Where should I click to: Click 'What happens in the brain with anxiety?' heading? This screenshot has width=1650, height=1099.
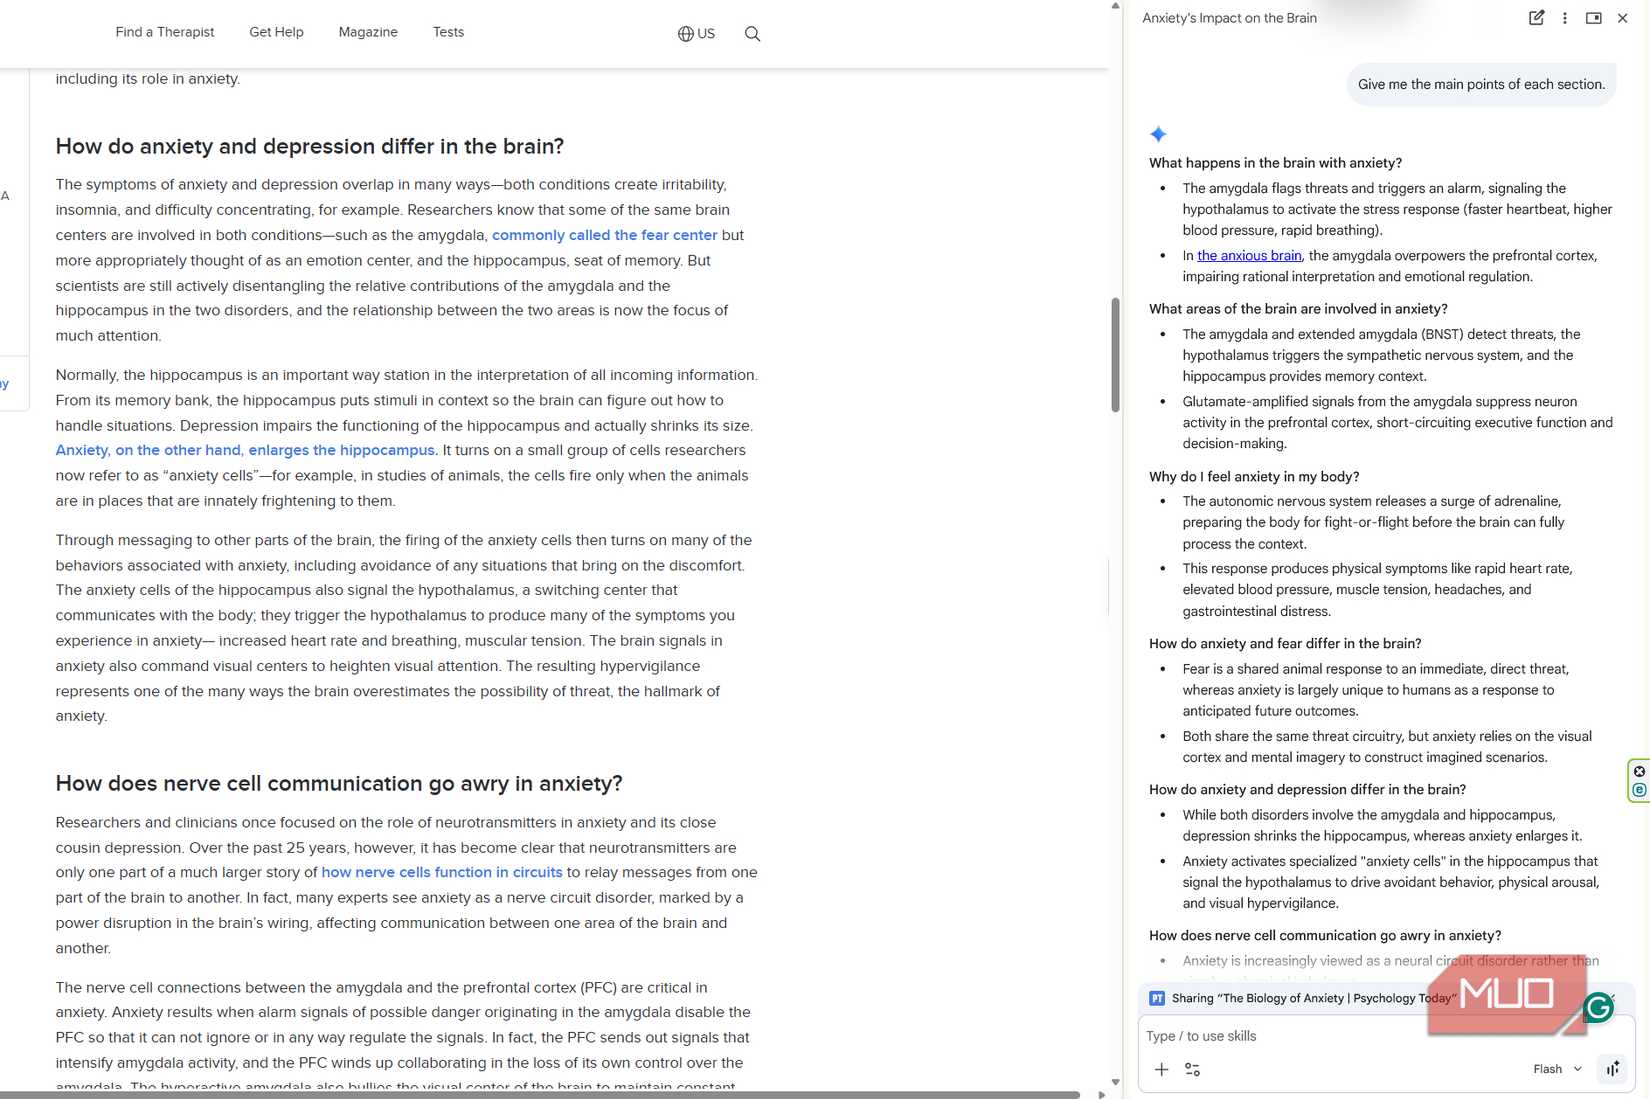point(1275,163)
